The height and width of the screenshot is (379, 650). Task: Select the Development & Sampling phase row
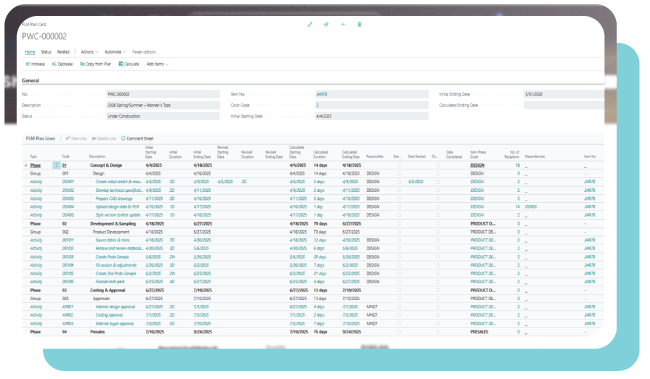pyautogui.click(x=313, y=224)
